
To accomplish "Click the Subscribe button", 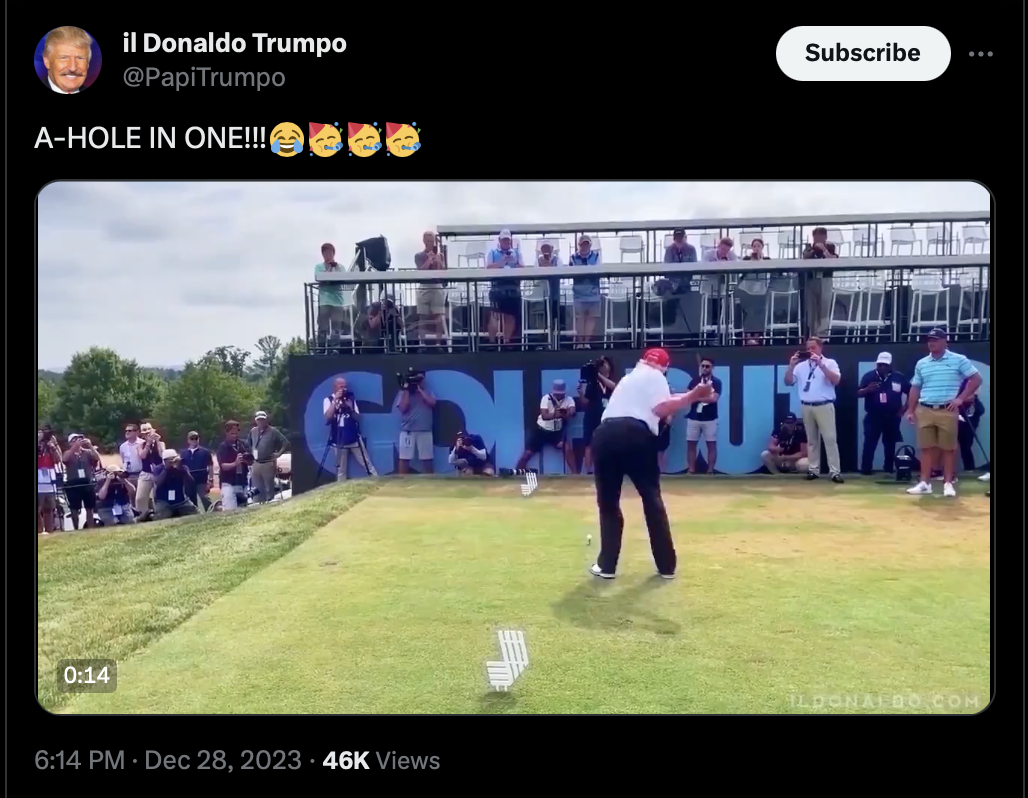I will (863, 53).
